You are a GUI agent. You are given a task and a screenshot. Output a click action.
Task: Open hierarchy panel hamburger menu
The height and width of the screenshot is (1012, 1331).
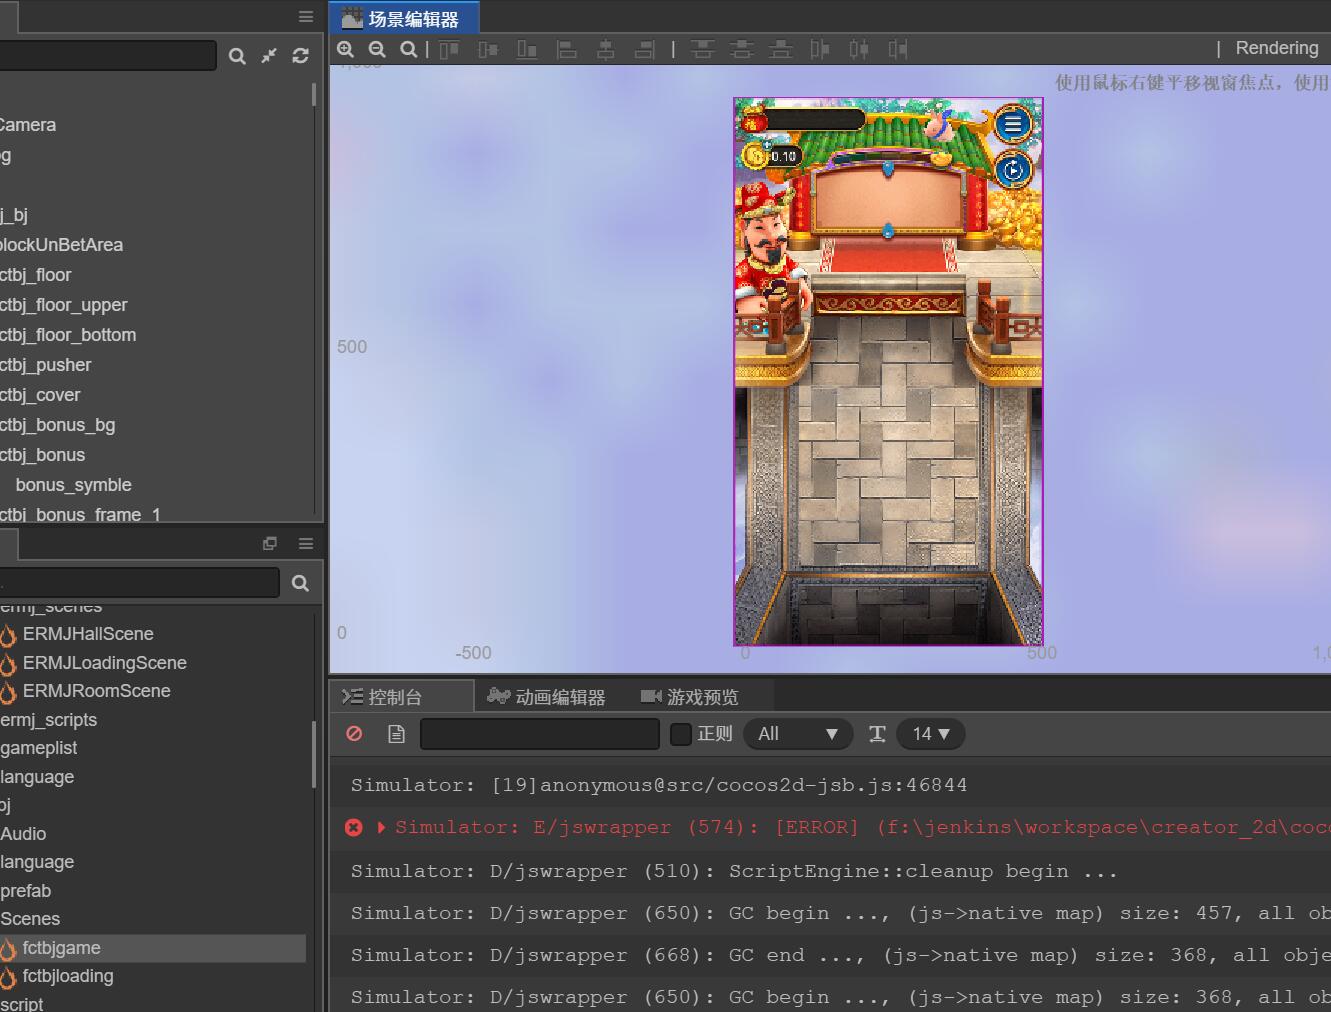(x=306, y=17)
